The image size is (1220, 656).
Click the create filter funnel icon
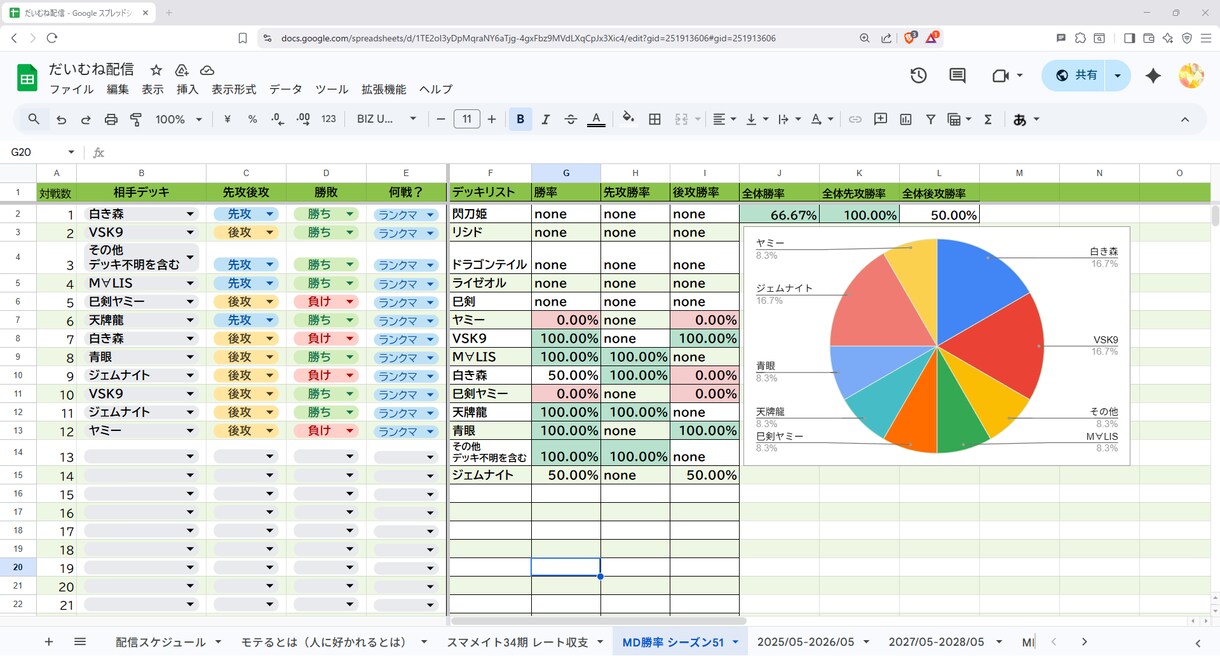930,119
